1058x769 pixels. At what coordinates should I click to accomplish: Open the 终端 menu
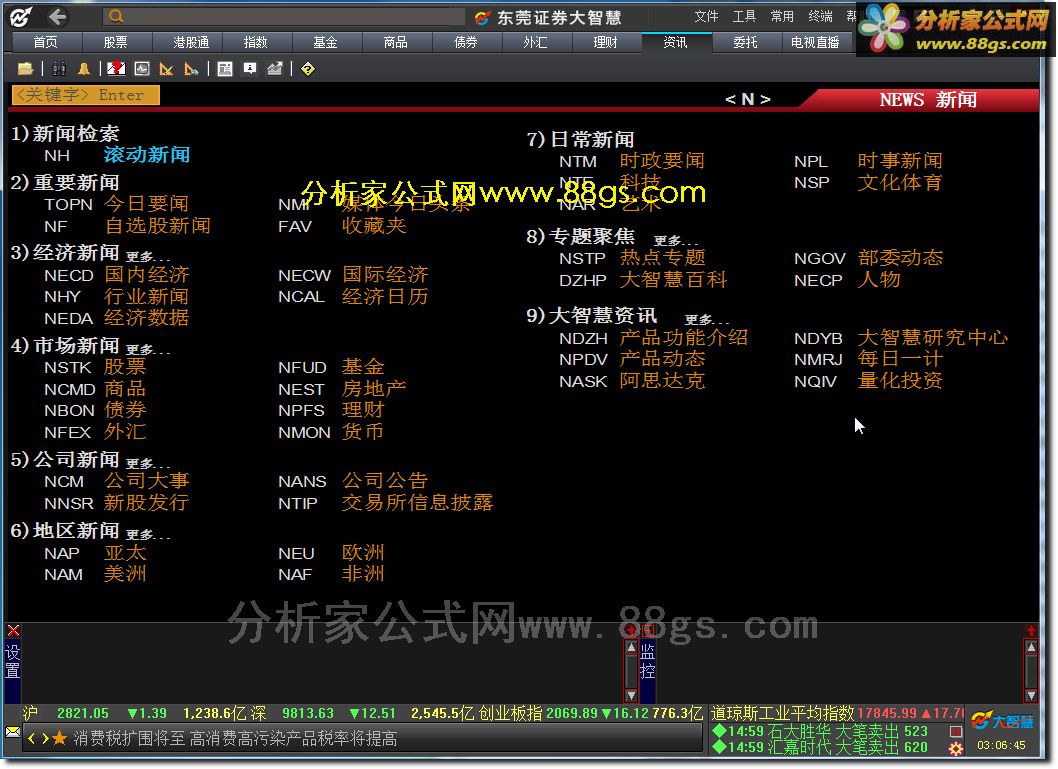point(820,16)
